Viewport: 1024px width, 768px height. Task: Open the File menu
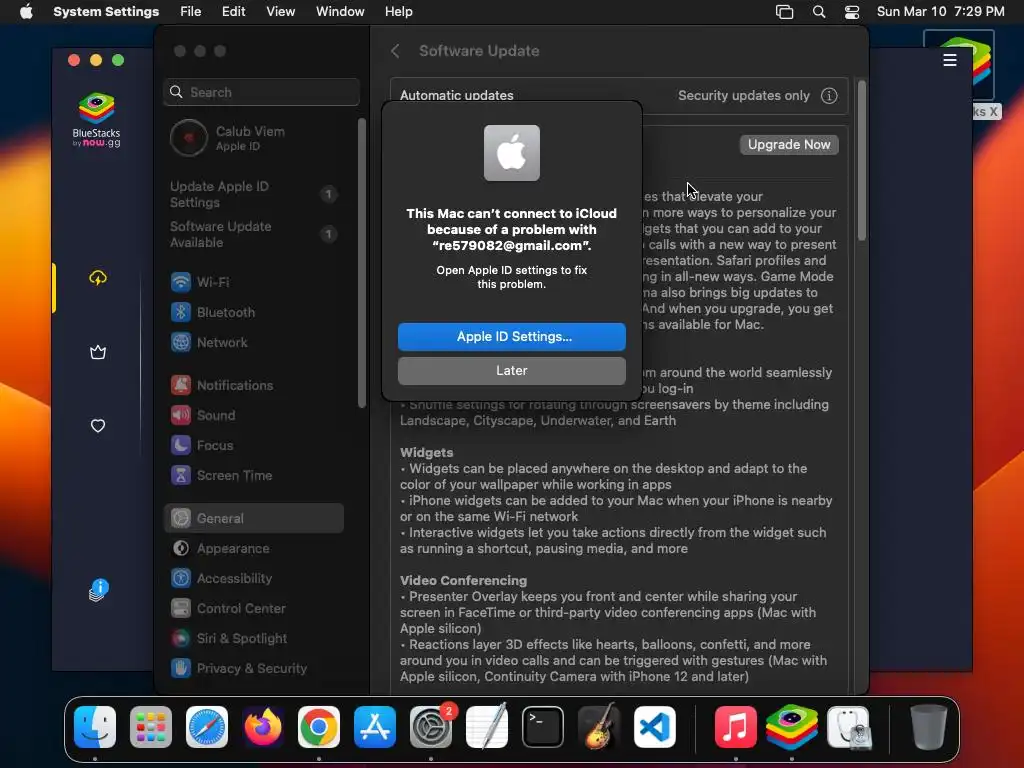191,12
